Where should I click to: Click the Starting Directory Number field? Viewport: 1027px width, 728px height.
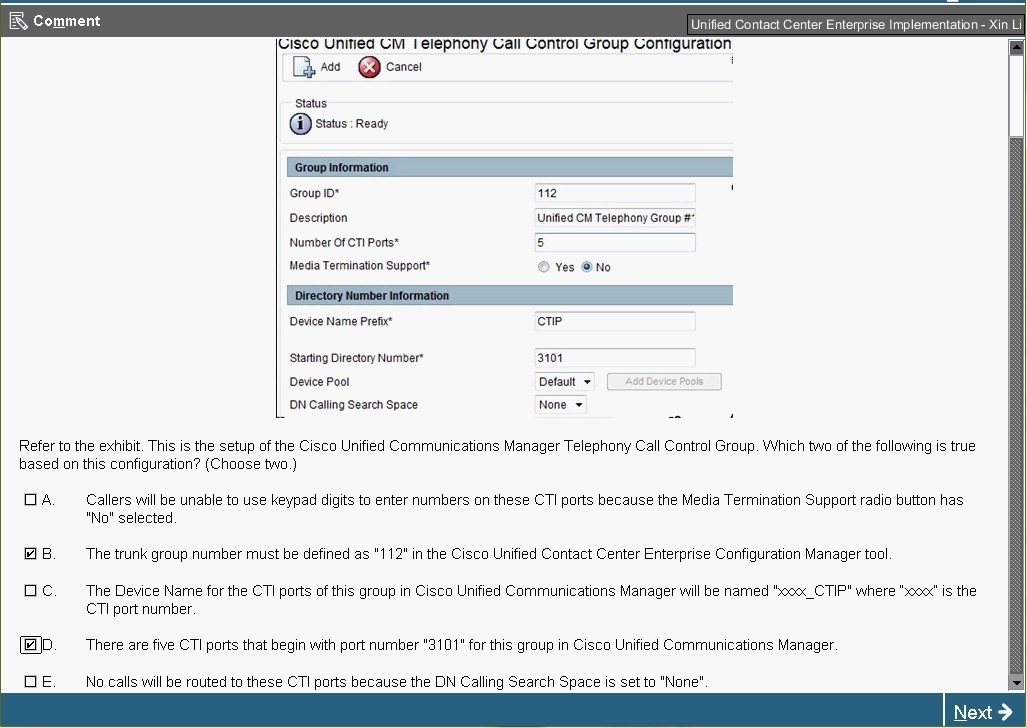[x=615, y=358]
